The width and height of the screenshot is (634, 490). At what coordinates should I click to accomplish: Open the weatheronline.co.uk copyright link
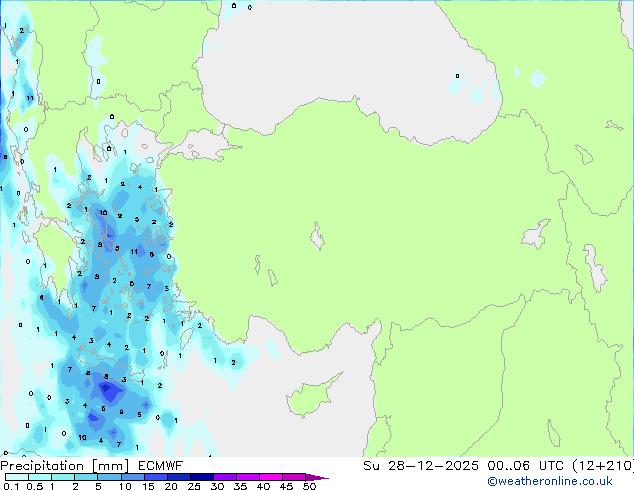pos(550,481)
